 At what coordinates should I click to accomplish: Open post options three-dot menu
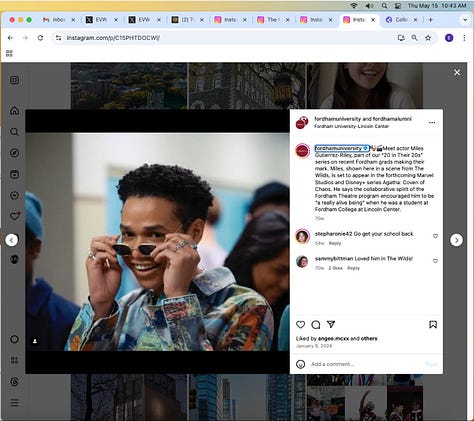click(x=432, y=123)
